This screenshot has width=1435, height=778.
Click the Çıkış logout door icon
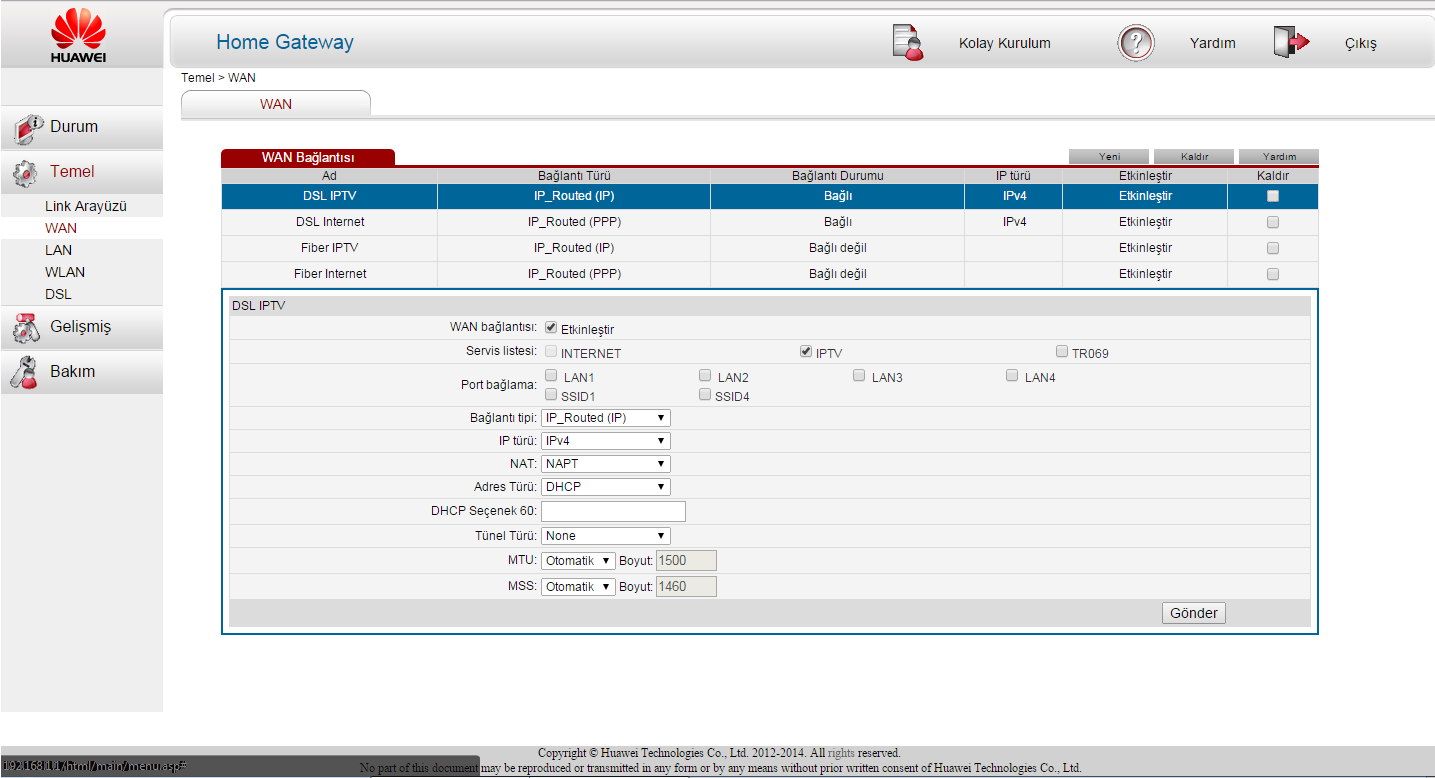pyautogui.click(x=1291, y=42)
